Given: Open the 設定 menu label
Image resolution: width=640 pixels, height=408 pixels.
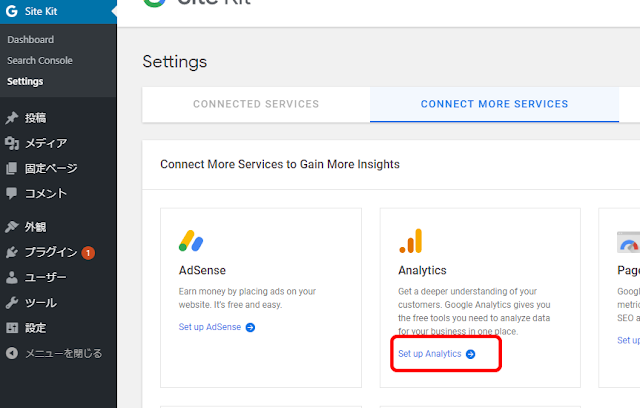Looking at the screenshot, I should coord(36,328).
